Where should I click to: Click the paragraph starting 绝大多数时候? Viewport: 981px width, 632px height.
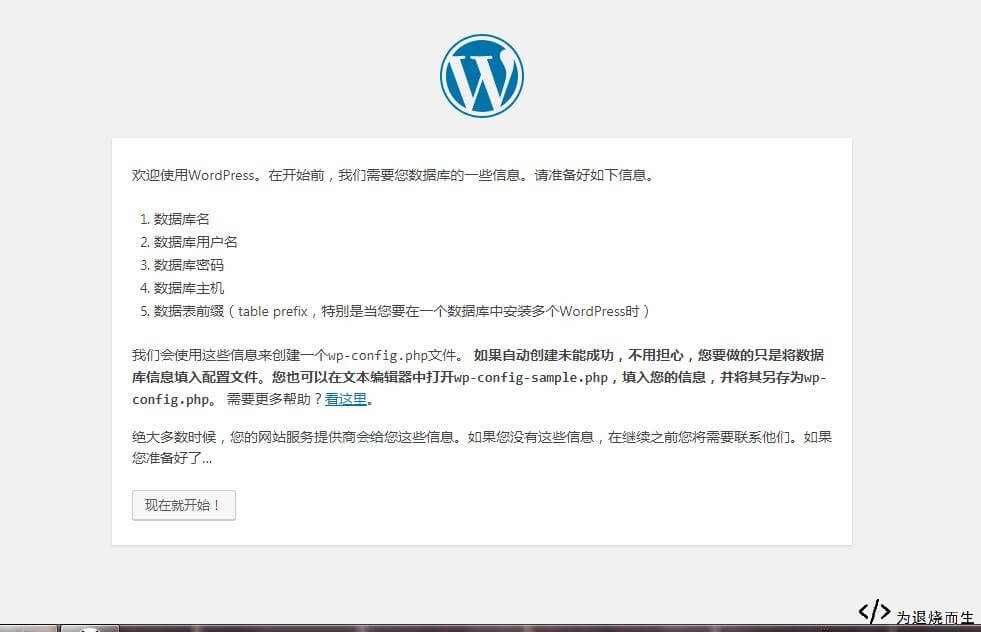482,447
